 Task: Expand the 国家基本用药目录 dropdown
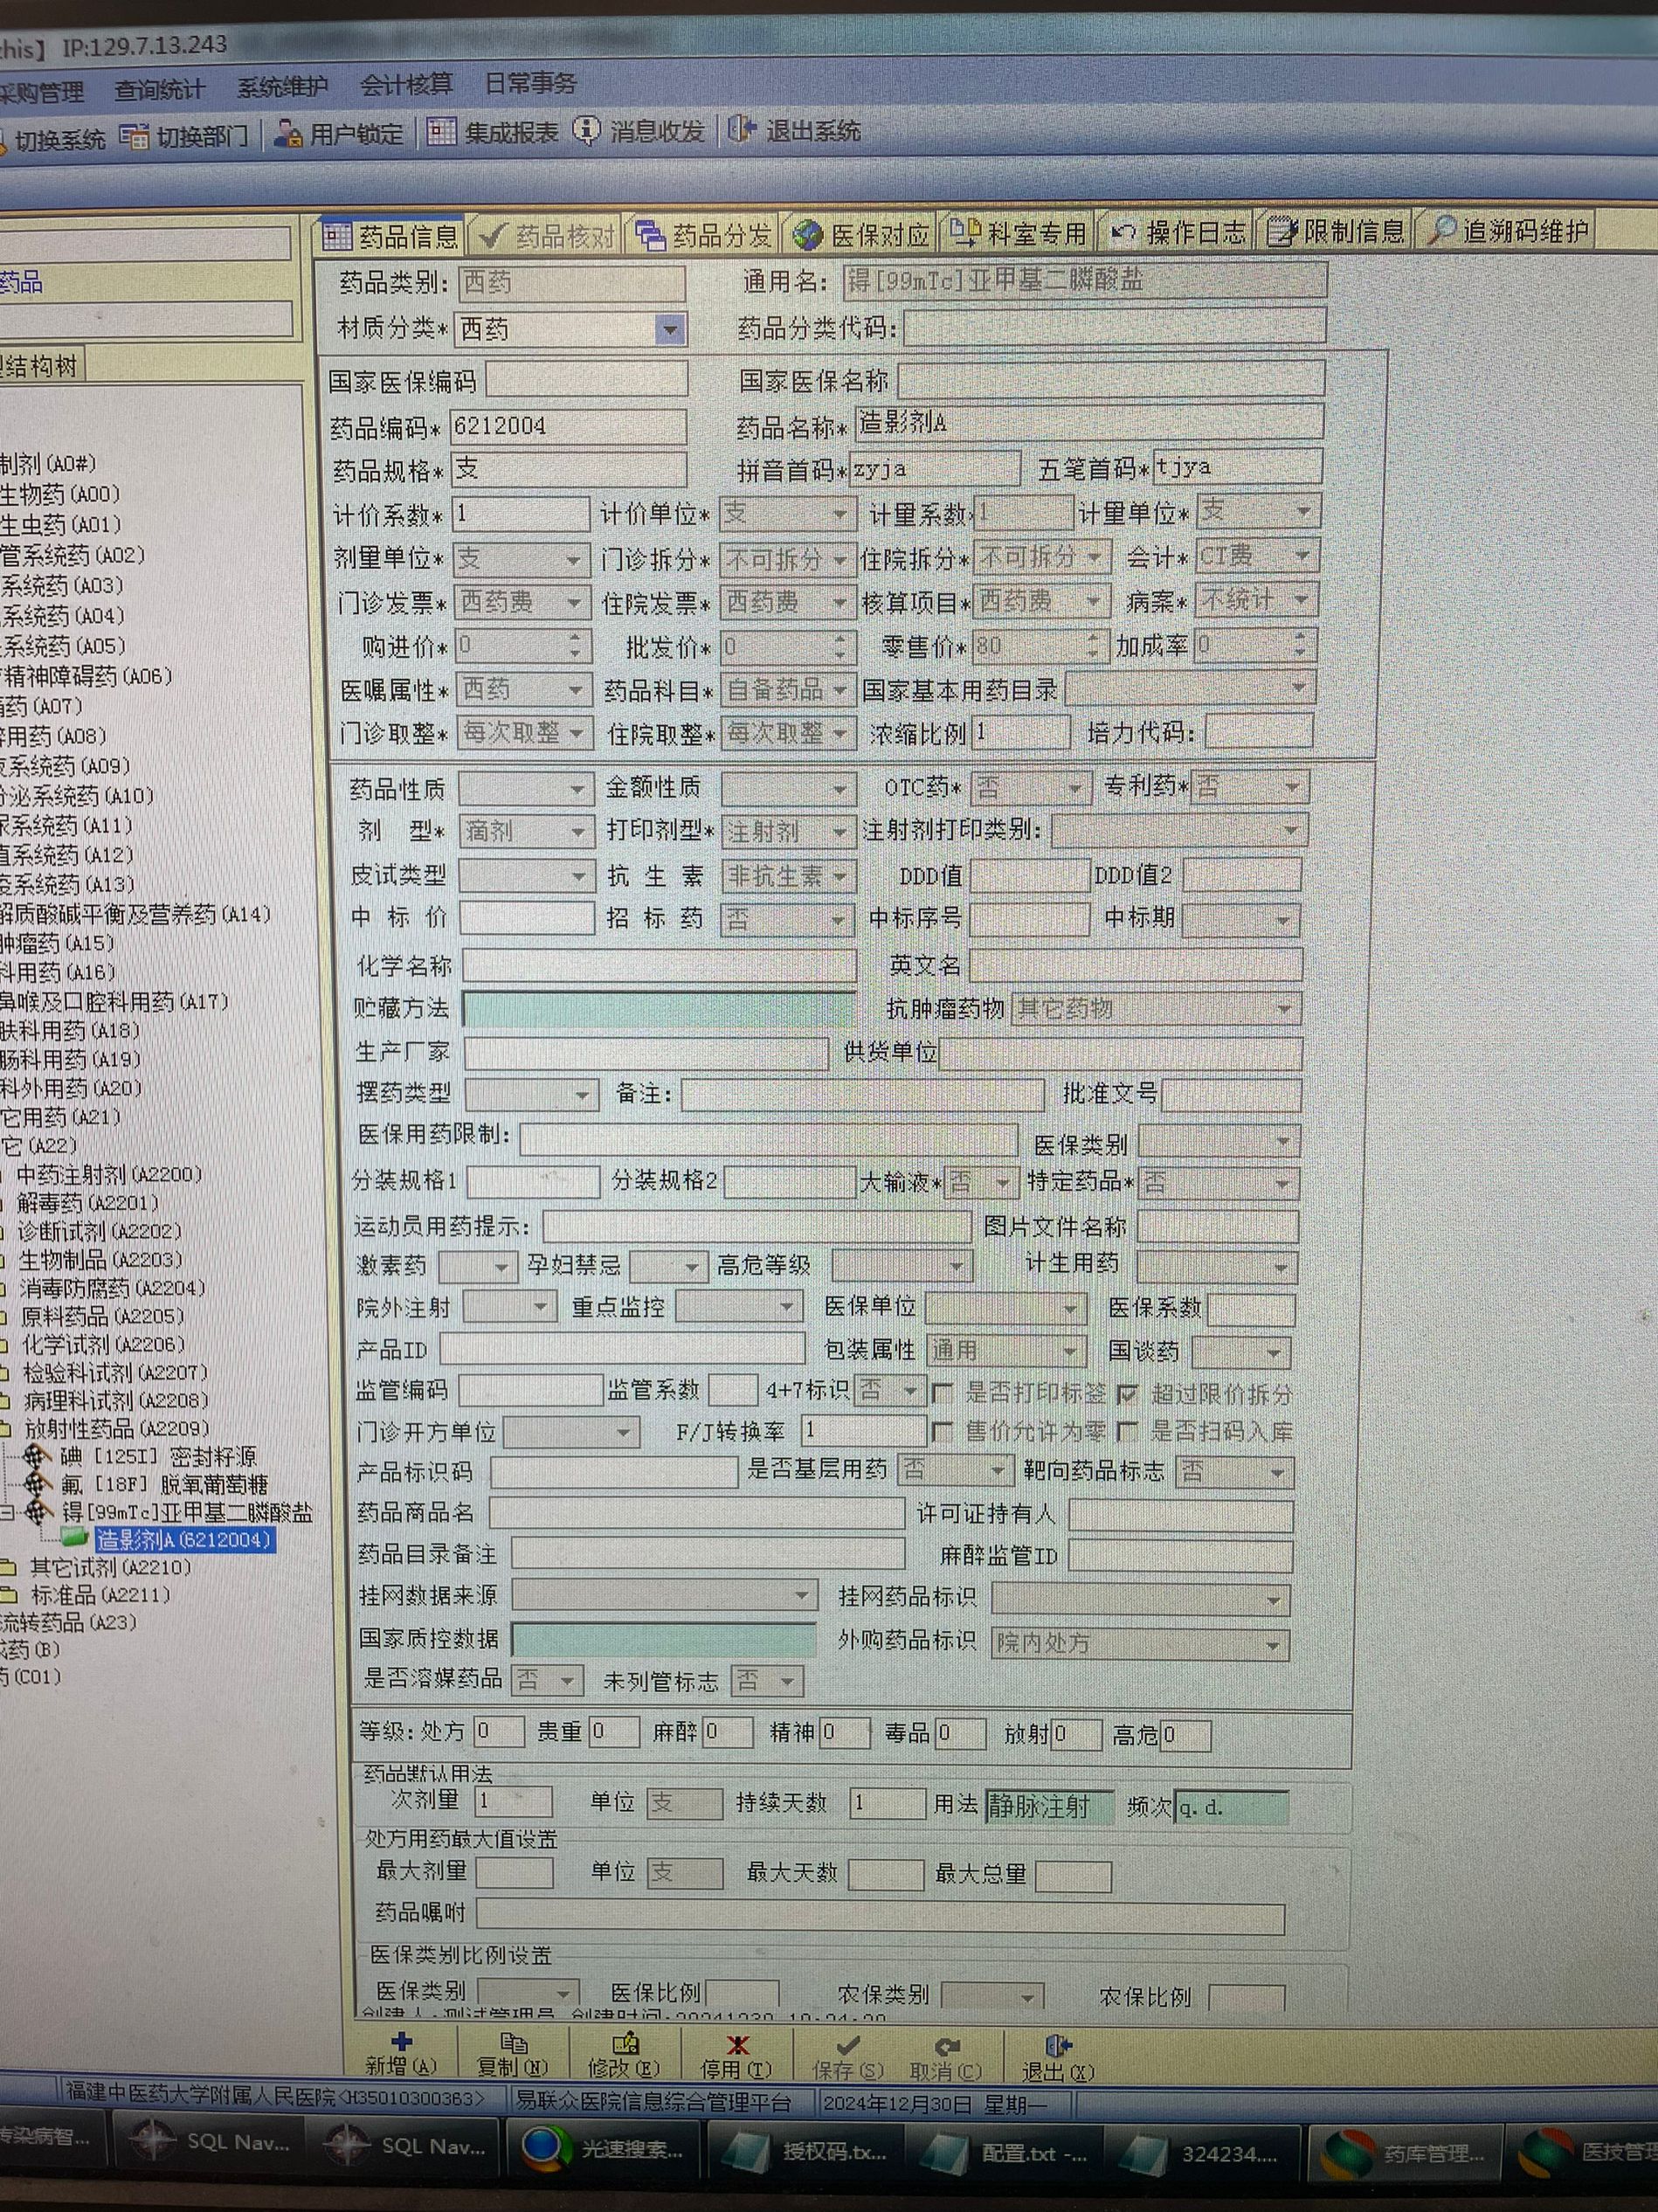(1298, 687)
